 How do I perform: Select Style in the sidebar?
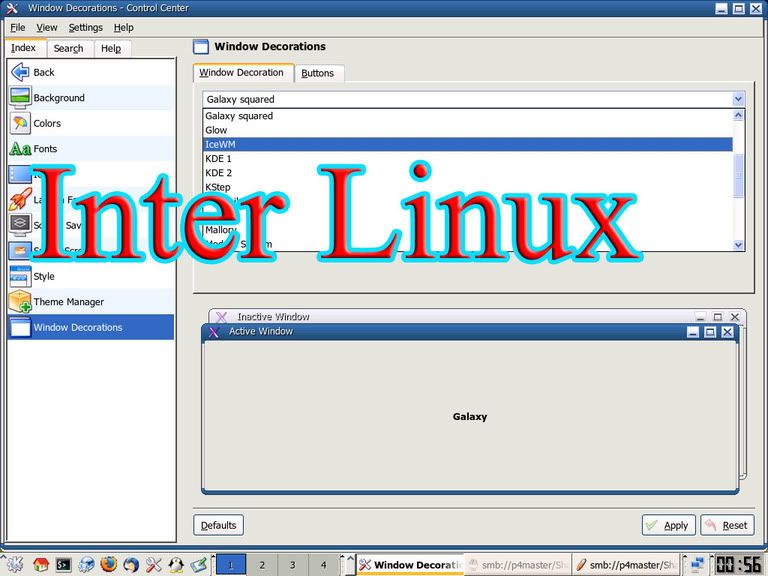point(91,276)
